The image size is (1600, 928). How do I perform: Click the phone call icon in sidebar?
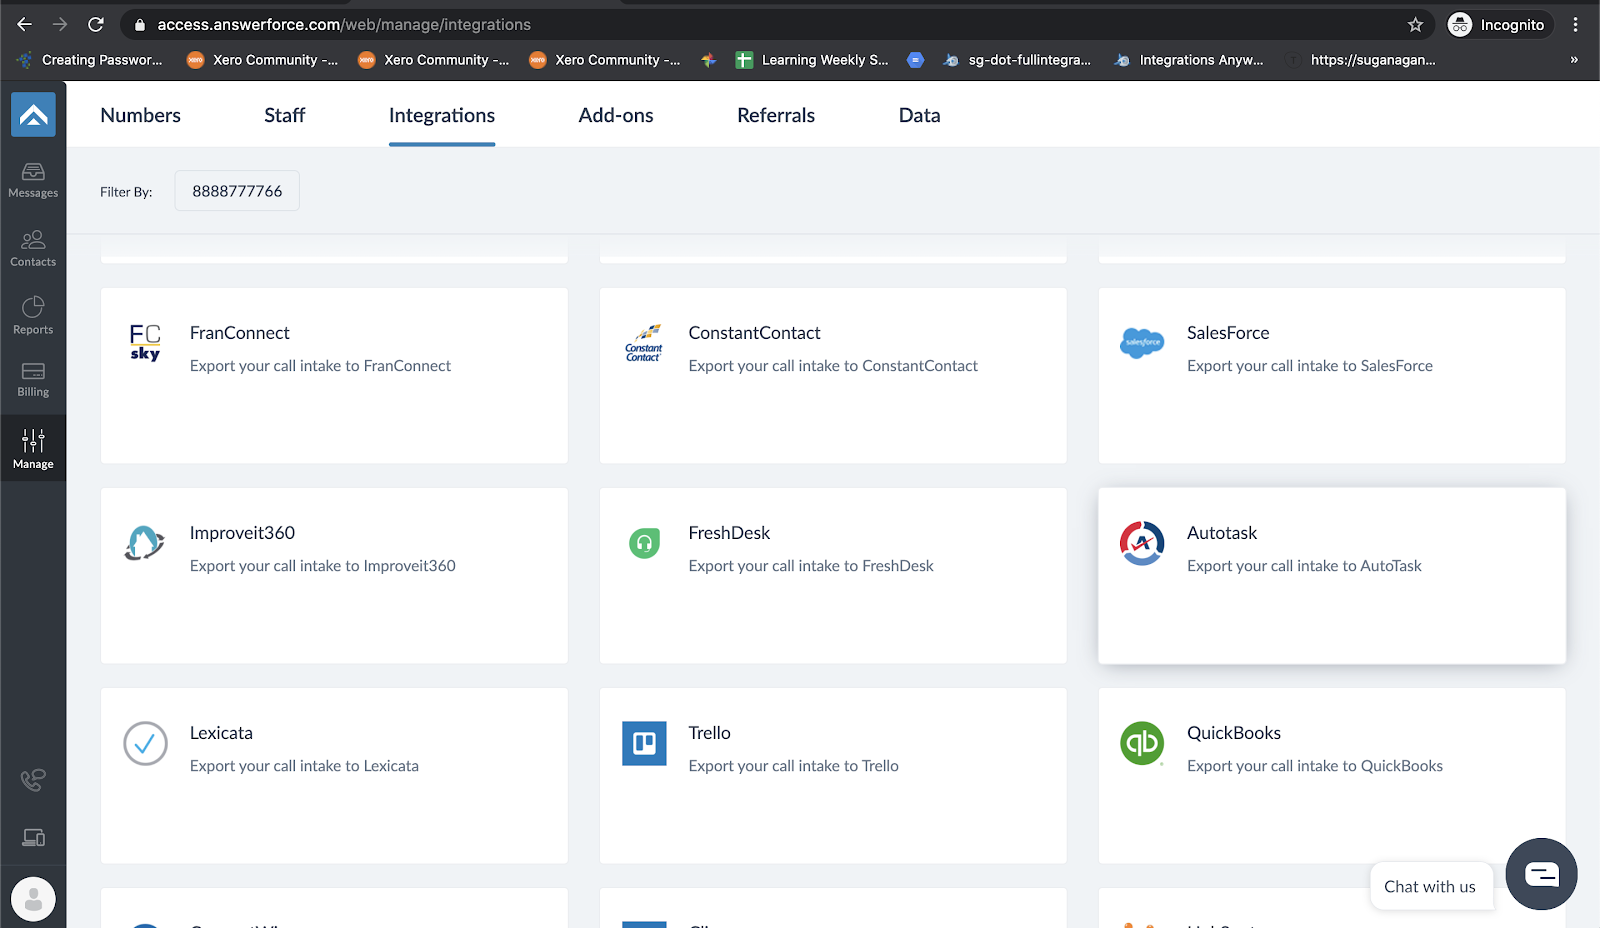click(33, 780)
